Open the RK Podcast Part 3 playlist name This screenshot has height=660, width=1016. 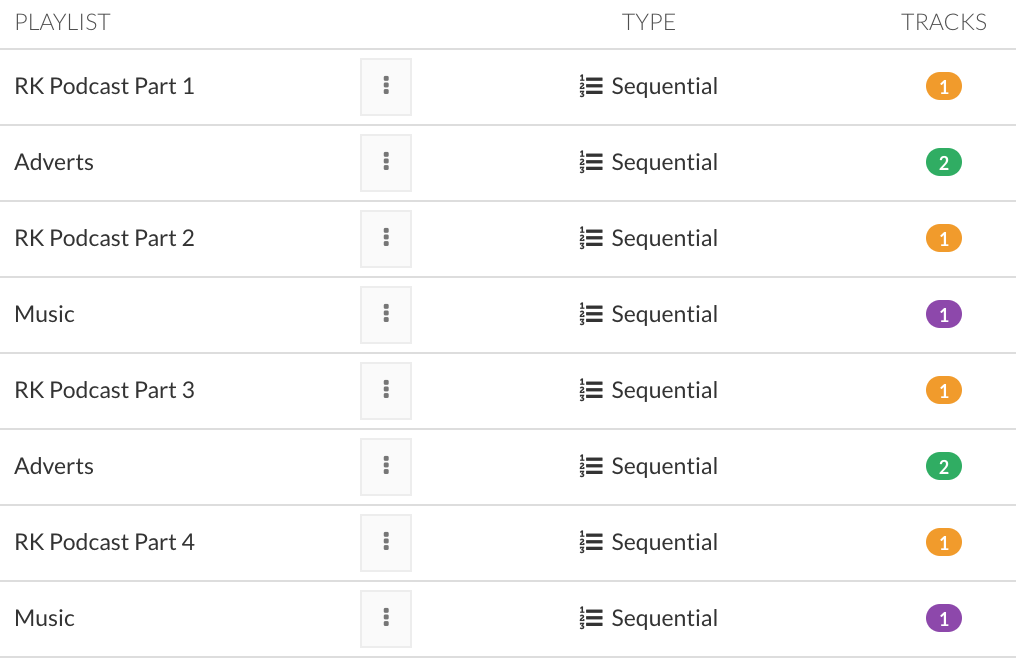click(104, 391)
